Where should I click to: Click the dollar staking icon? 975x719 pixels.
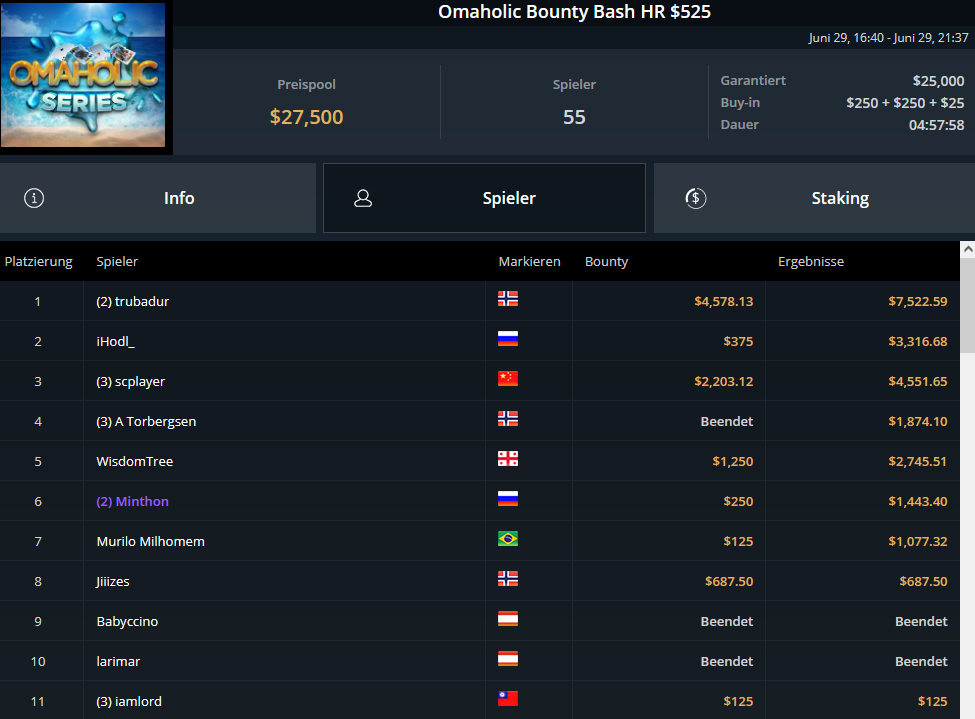click(x=695, y=198)
